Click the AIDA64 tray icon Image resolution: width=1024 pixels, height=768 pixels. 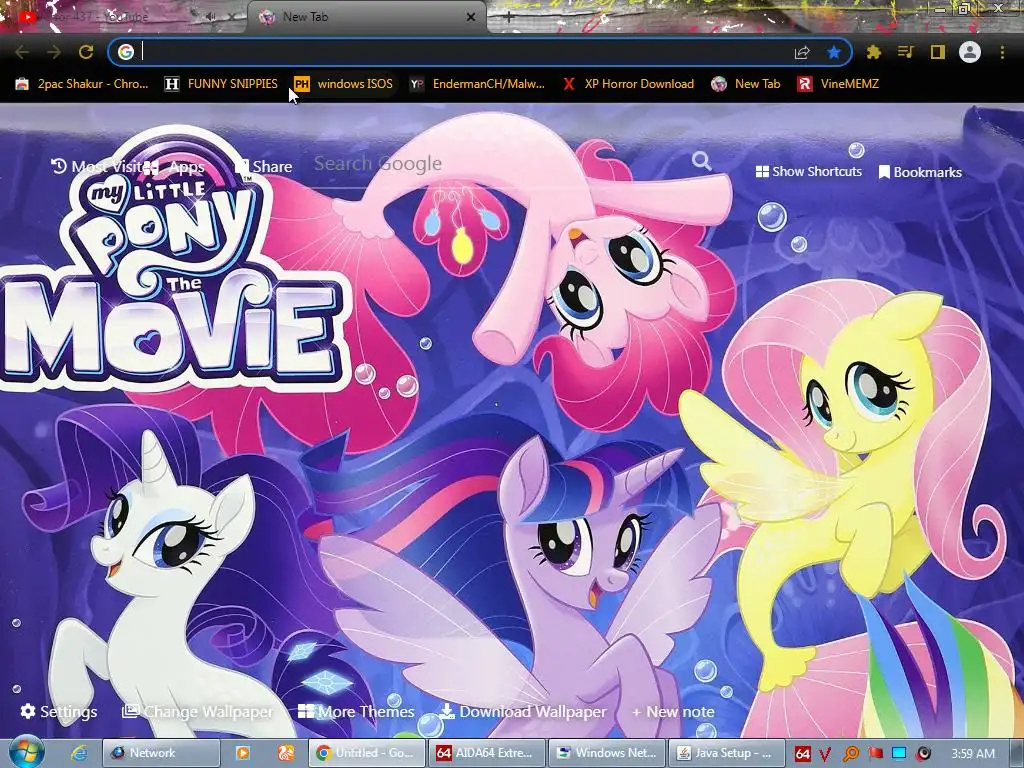[803, 754]
